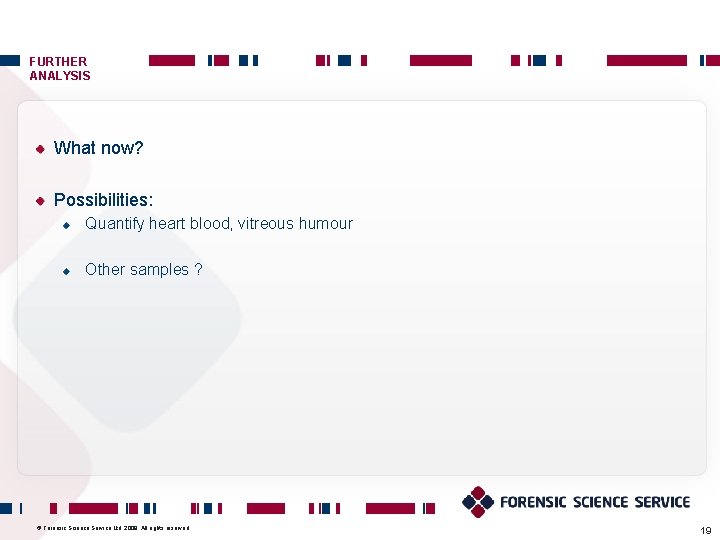Click the Forensic Science Service diamond logo icon

[x=478, y=501]
